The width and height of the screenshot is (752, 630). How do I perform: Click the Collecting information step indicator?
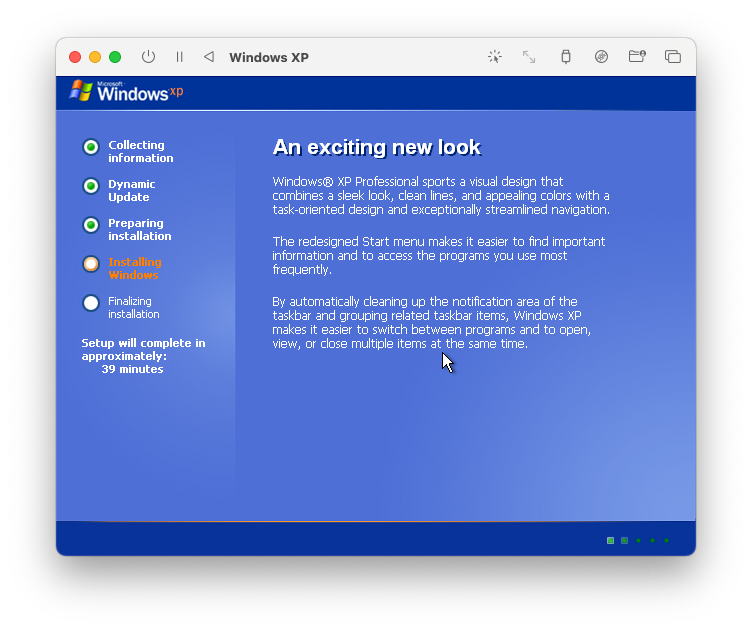click(x=91, y=147)
